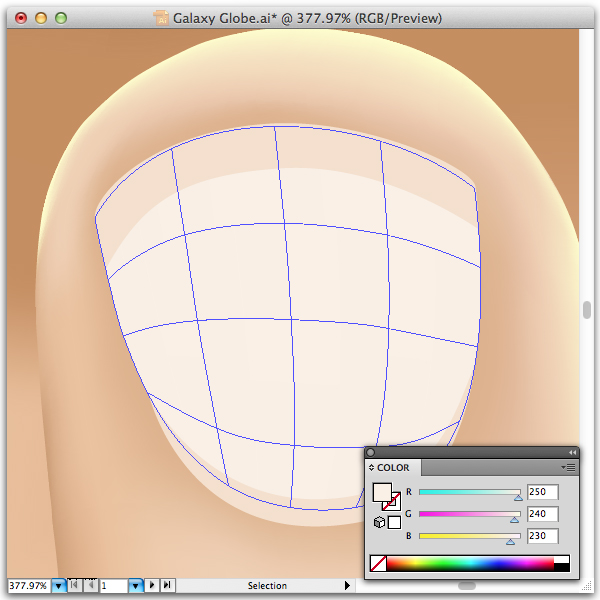Zoom the window with green button

[x=61, y=18]
